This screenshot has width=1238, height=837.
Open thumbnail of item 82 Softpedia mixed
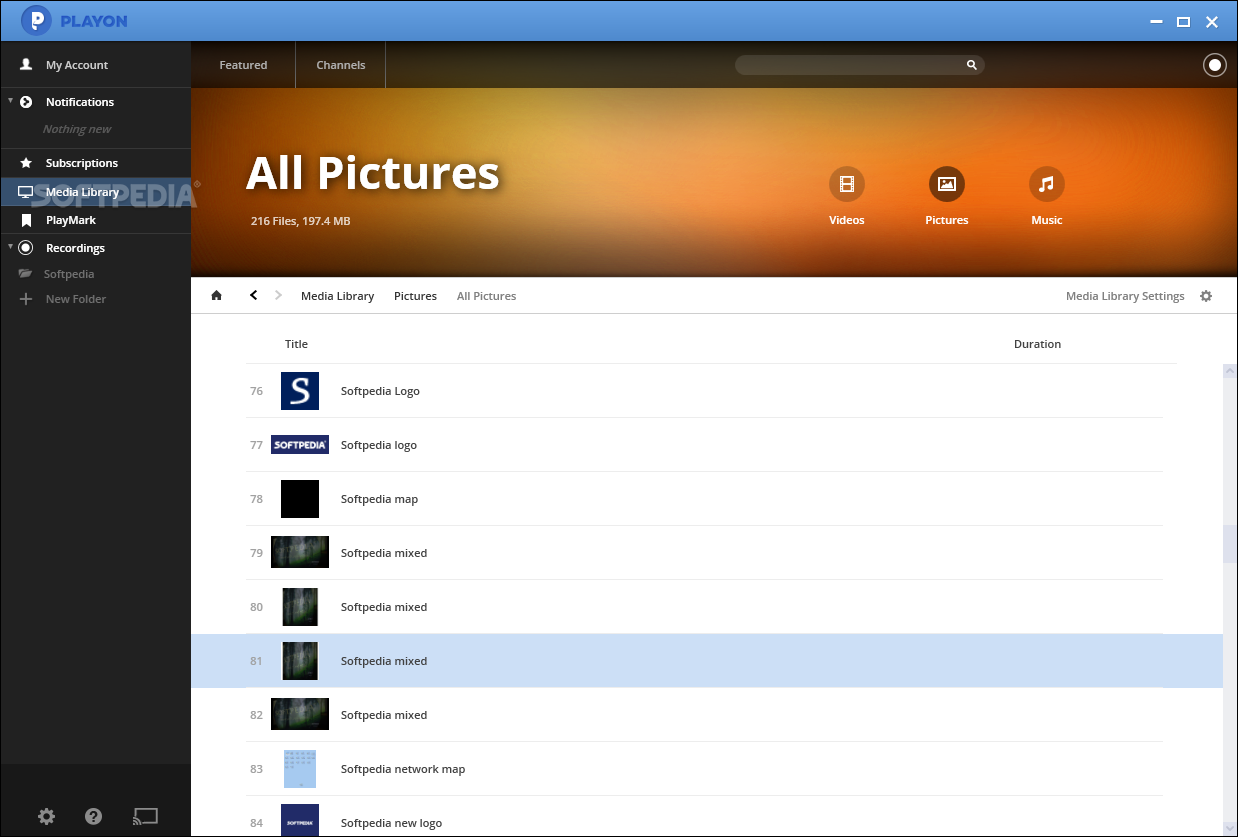tap(300, 714)
